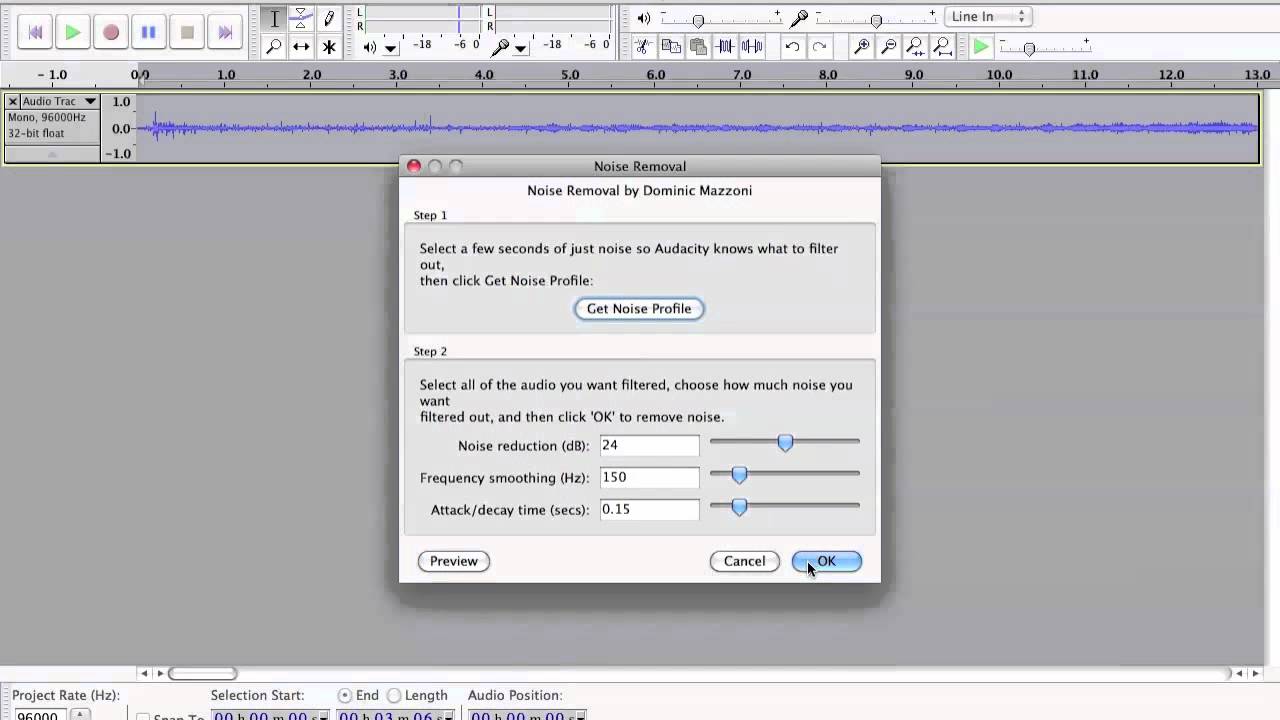The width and height of the screenshot is (1280, 720).
Task: Stop playback with the Stop button
Action: point(187,32)
